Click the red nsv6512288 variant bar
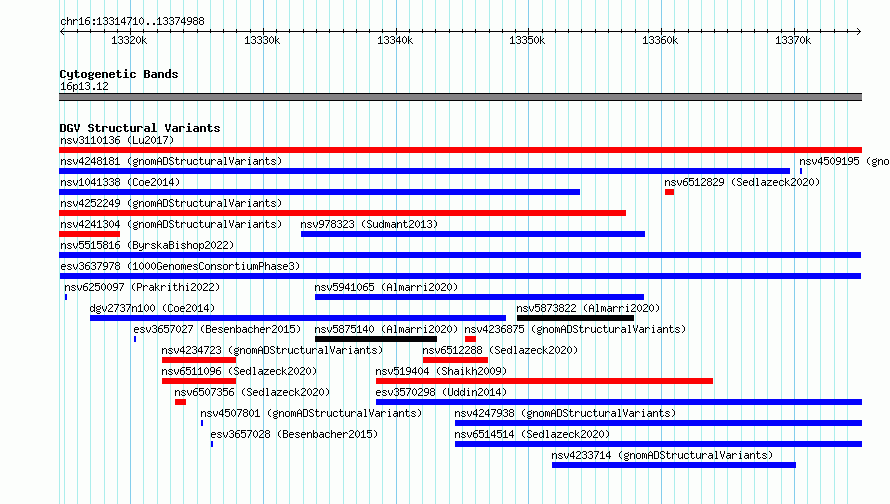890x504 pixels. click(x=455, y=360)
